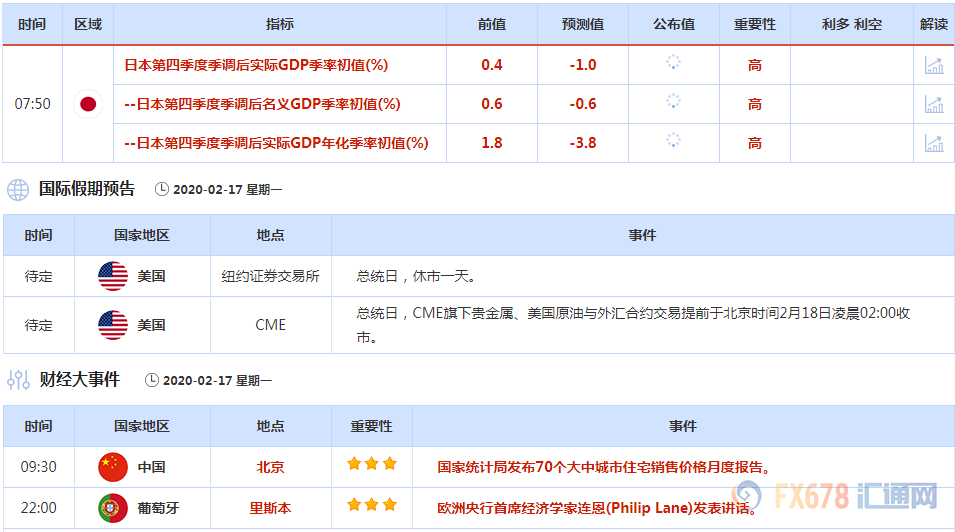Click the 指标 column header
The height and width of the screenshot is (532, 955).
pos(280,24)
